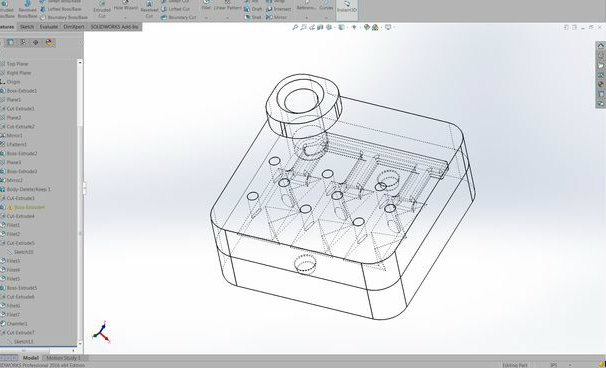Activate the Boundary Cut tool
This screenshot has height=368, width=606.
pyautogui.click(x=178, y=17)
